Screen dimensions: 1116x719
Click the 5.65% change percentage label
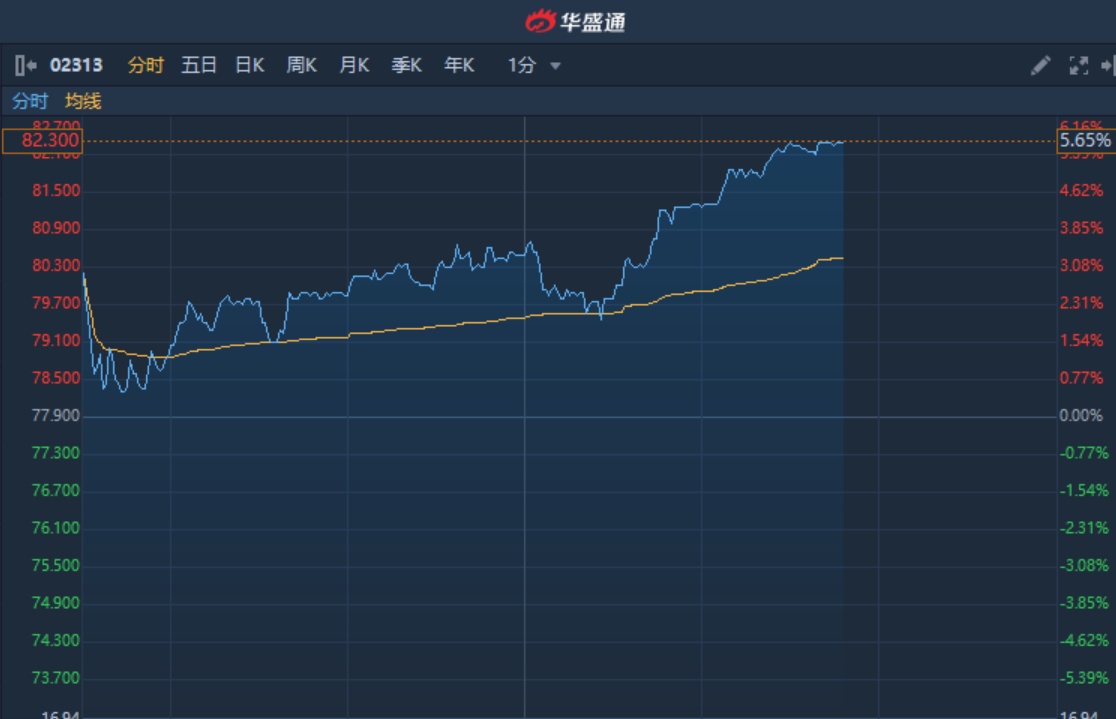click(x=1085, y=141)
